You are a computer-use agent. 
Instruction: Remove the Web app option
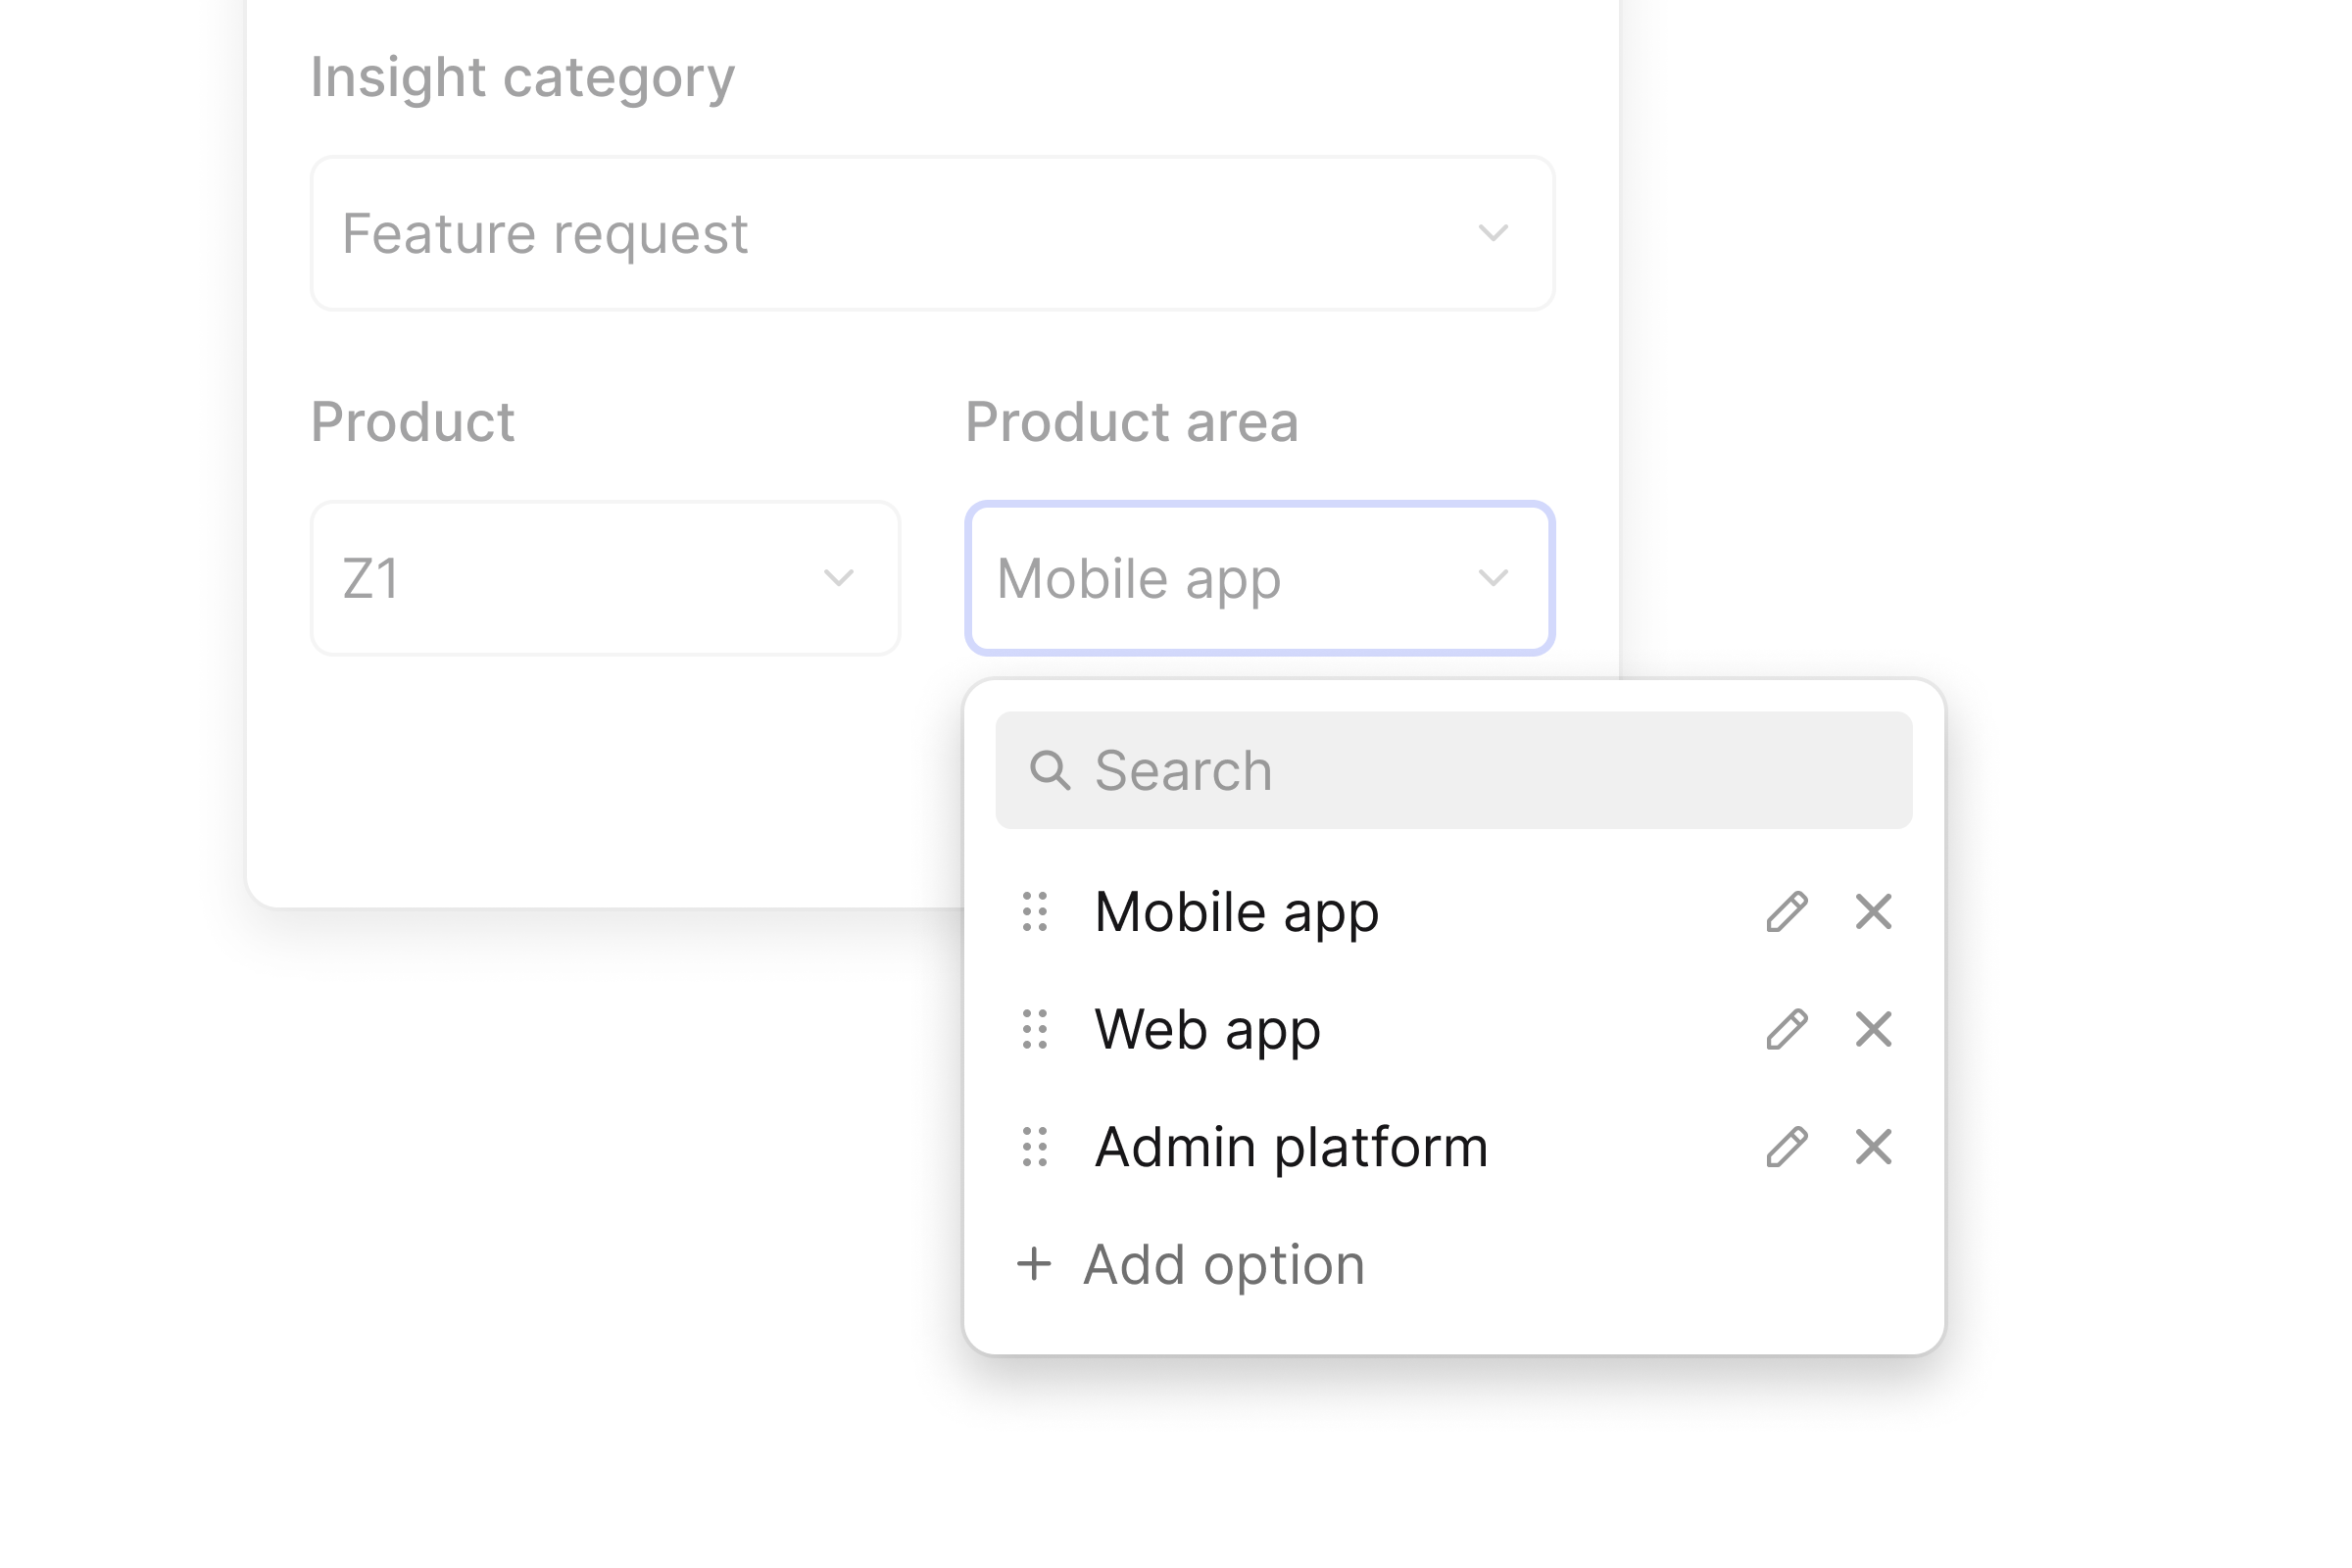pos(1873,1029)
